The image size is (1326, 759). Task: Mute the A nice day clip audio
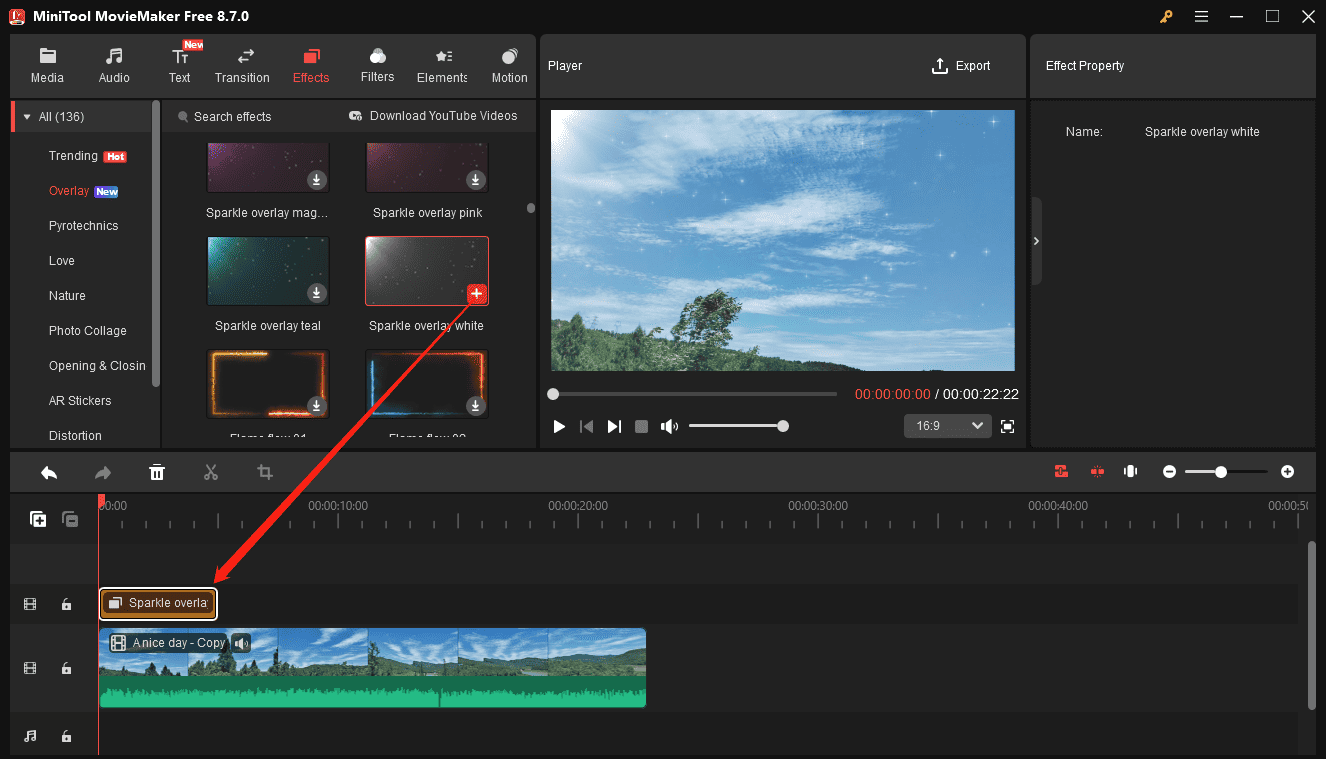coord(241,643)
